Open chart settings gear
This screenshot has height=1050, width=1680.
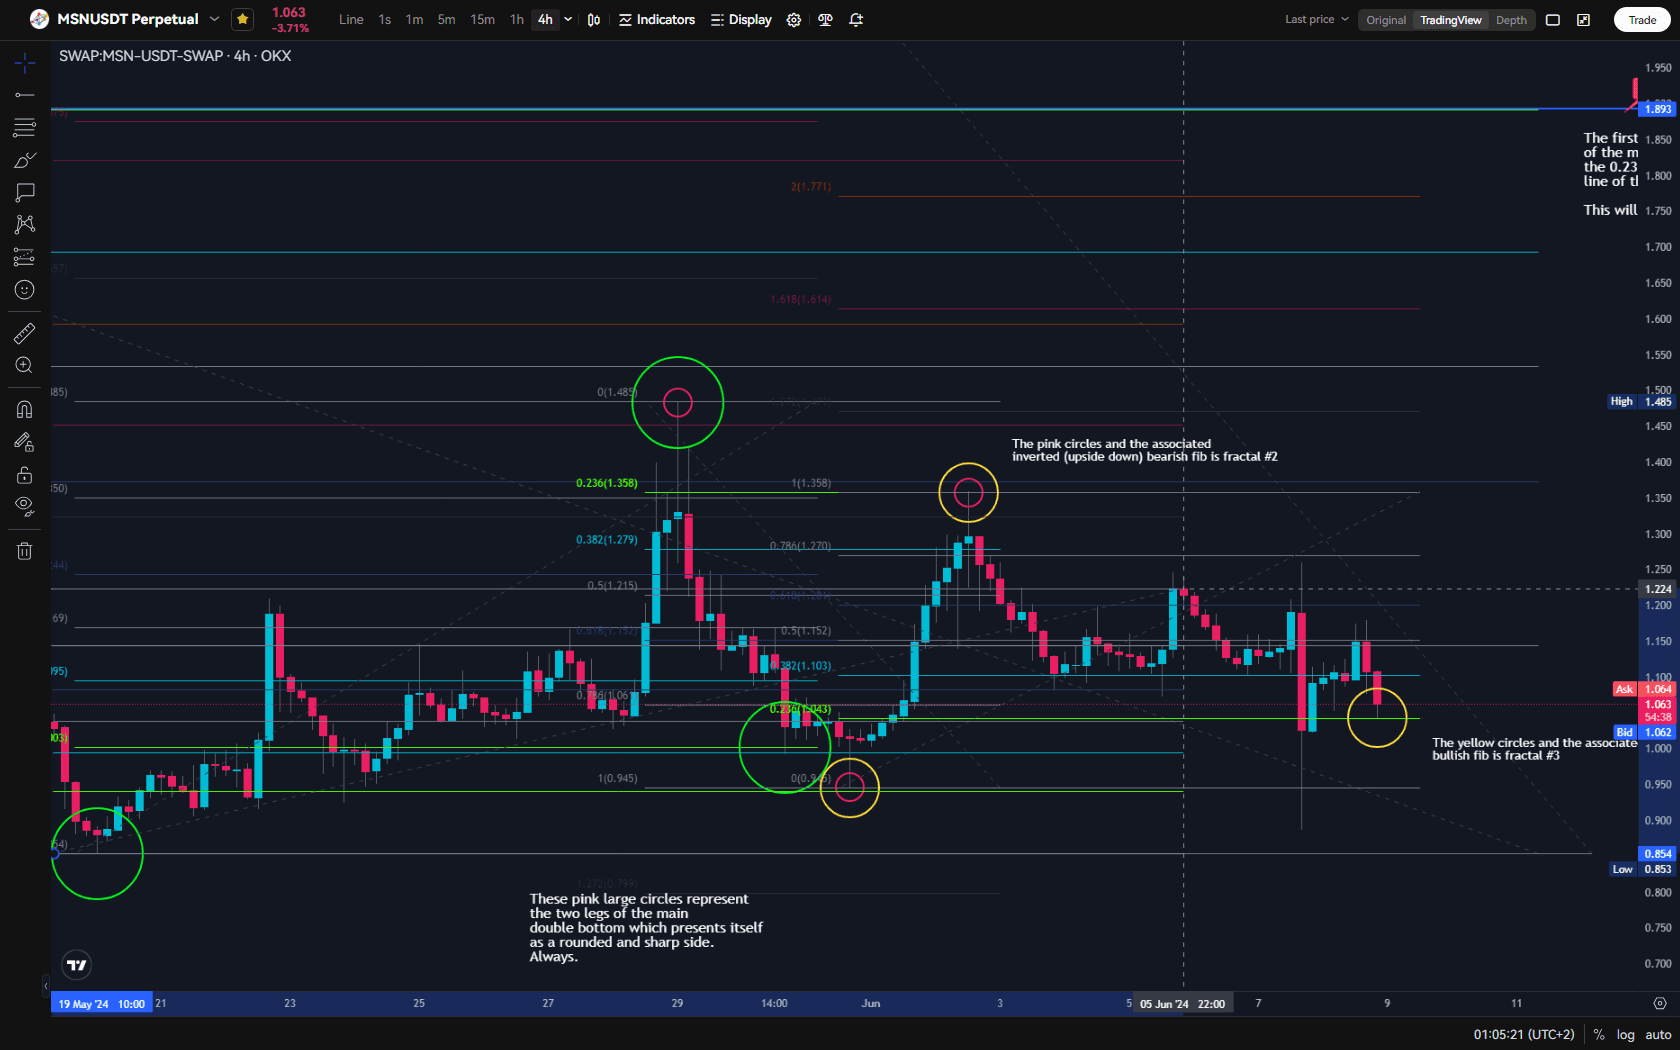pos(794,19)
